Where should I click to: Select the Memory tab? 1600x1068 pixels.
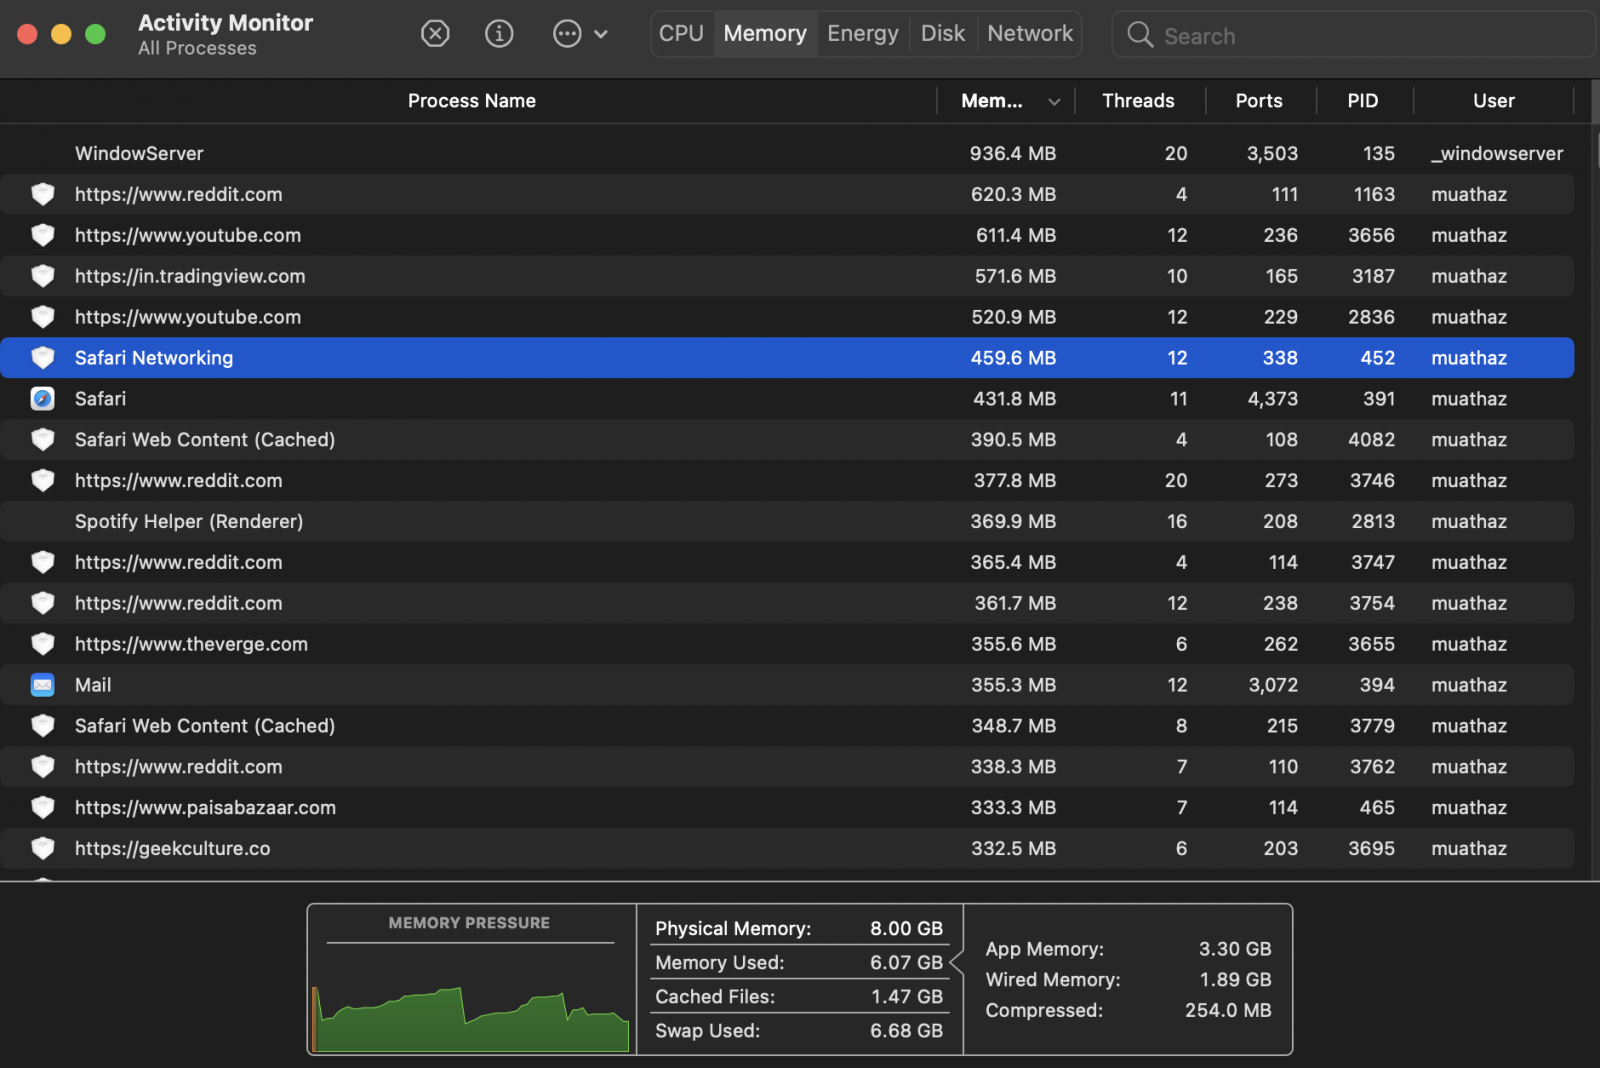click(x=765, y=34)
